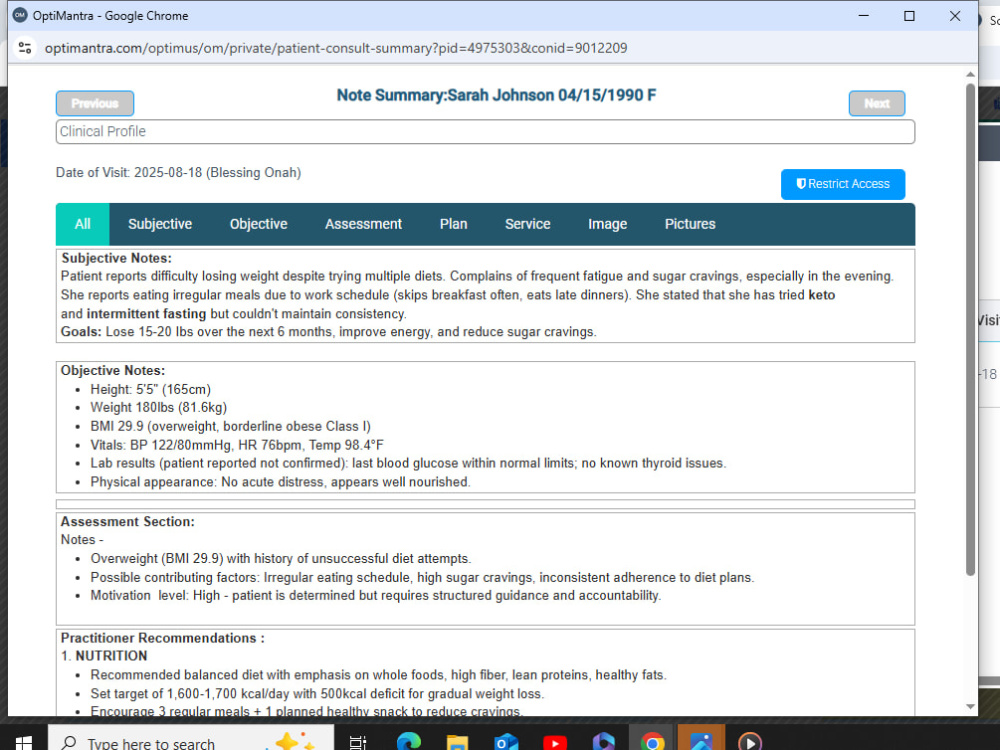Switch to the Service tab

click(527, 224)
